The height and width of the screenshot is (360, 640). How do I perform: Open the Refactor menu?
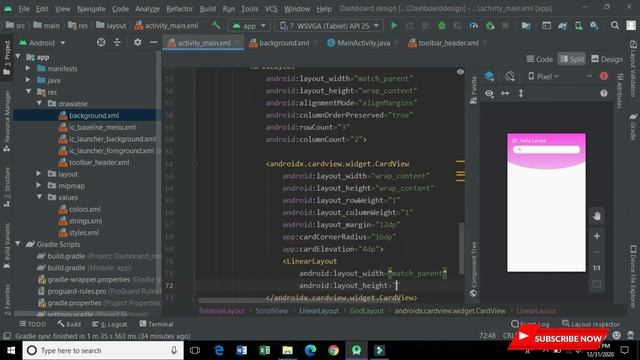pyautogui.click(x=180, y=9)
